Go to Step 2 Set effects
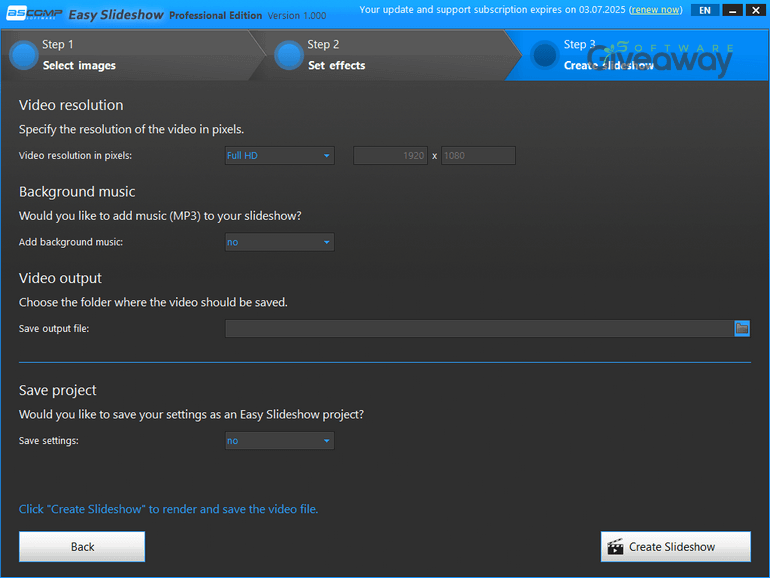Screen dimensions: 770x578 click(x=385, y=55)
